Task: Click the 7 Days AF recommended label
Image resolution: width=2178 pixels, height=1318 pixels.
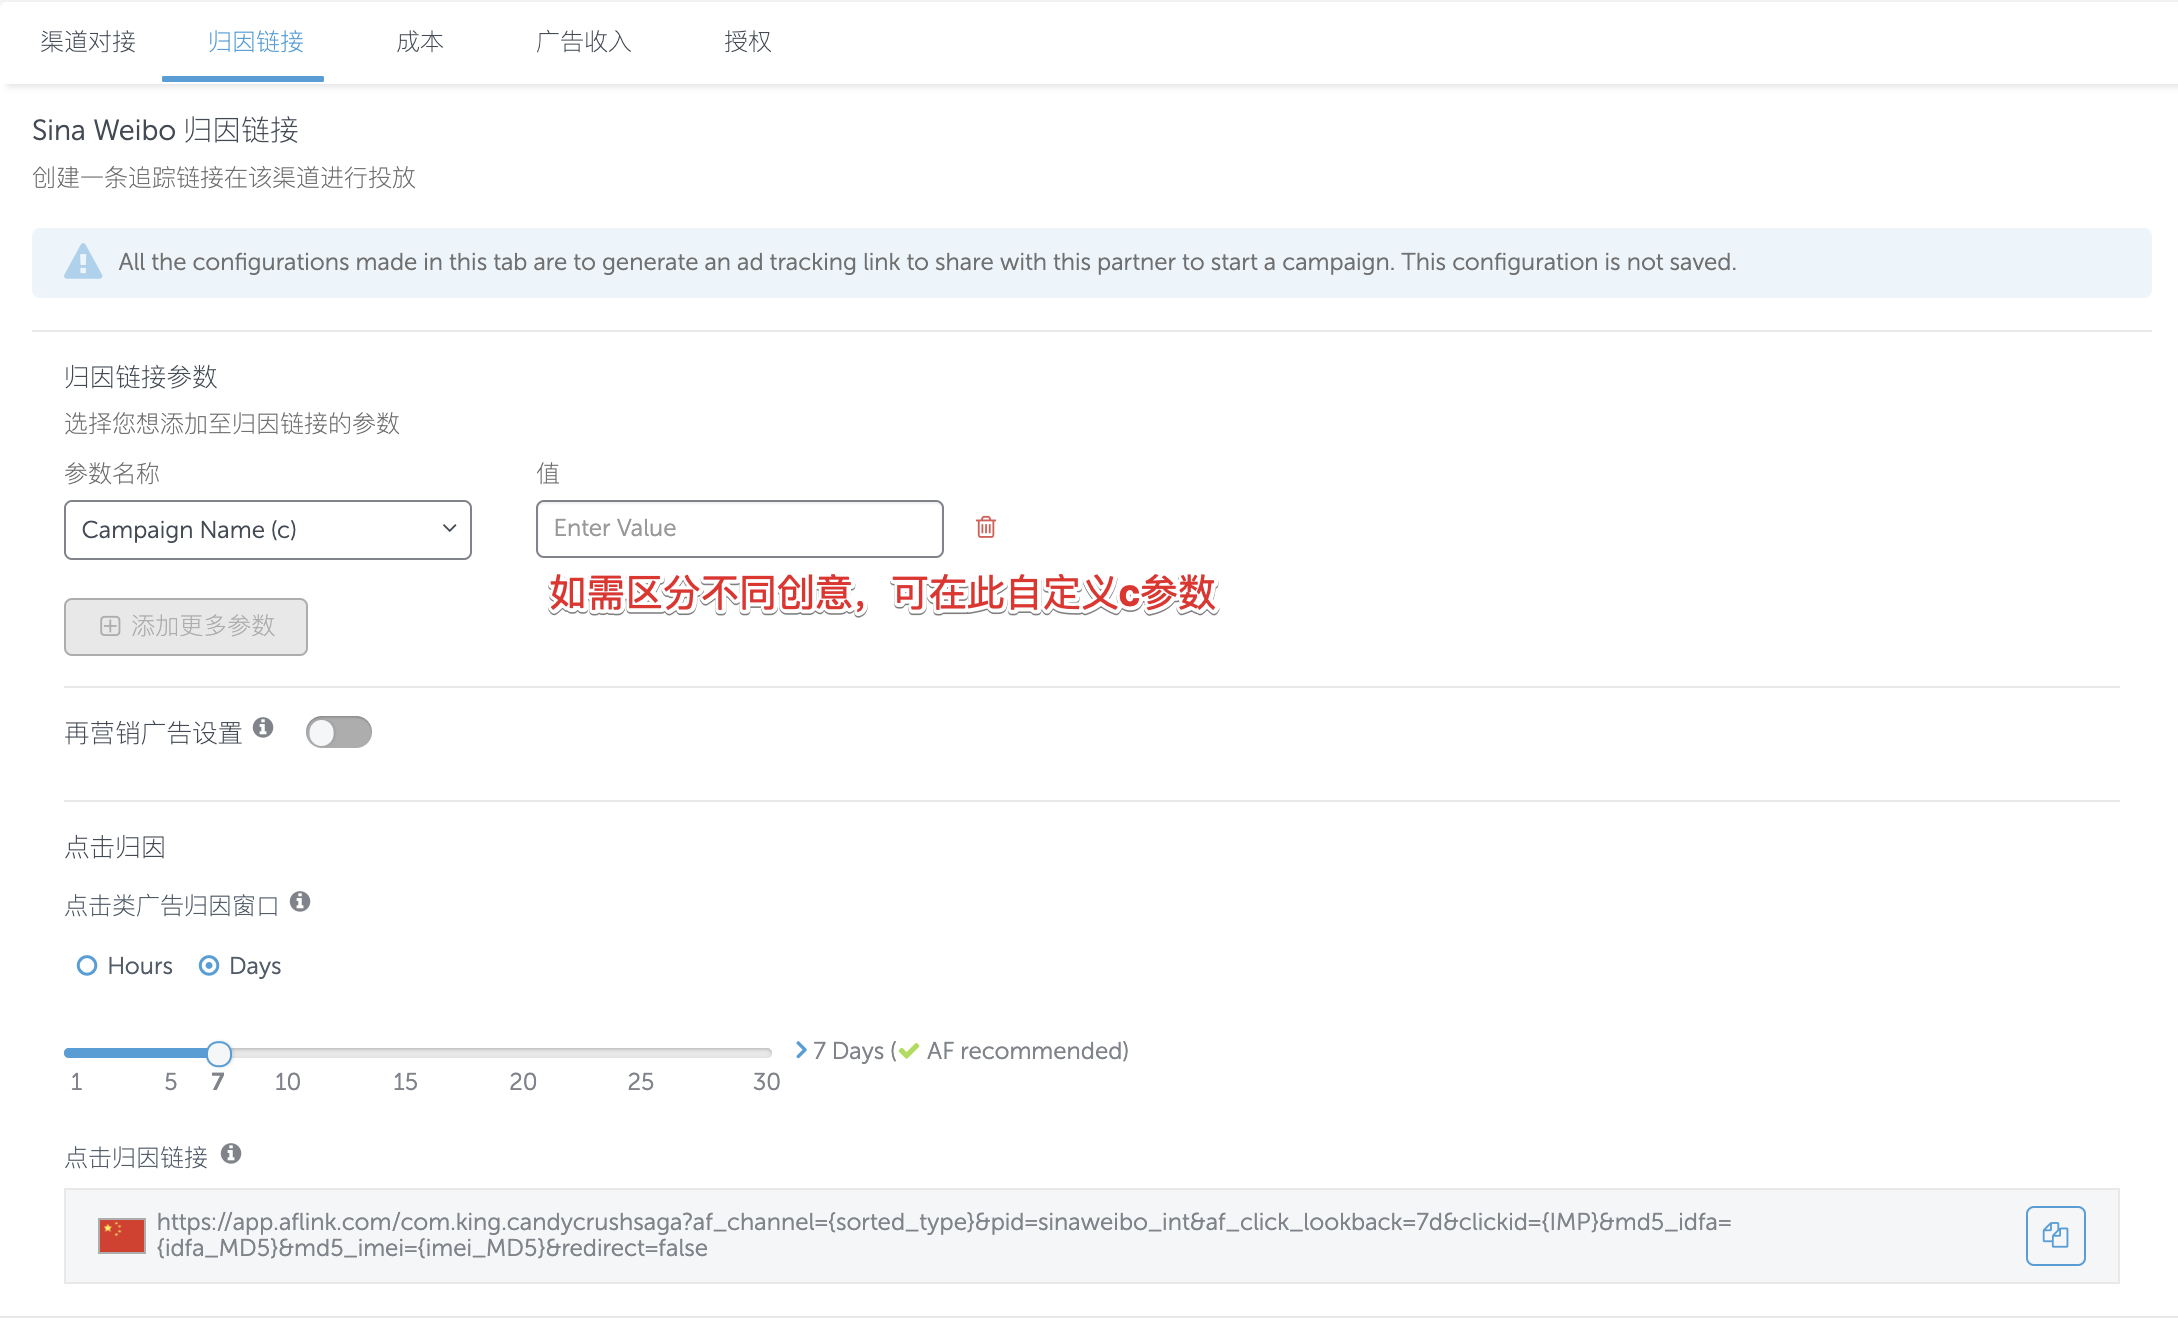Action: [x=971, y=1051]
